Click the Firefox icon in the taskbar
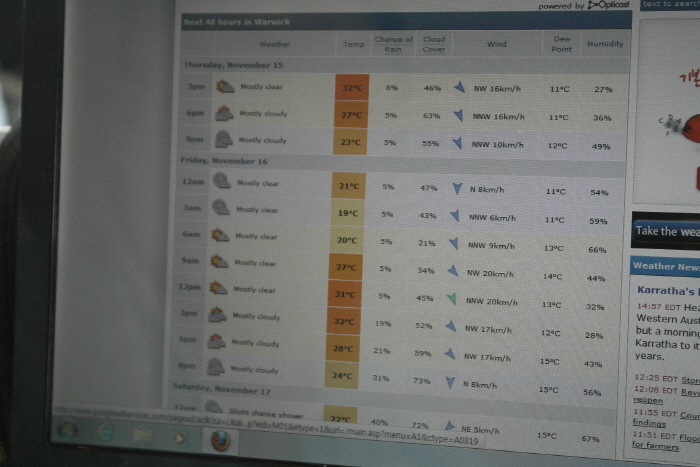This screenshot has height=467, width=700. (x=221, y=439)
